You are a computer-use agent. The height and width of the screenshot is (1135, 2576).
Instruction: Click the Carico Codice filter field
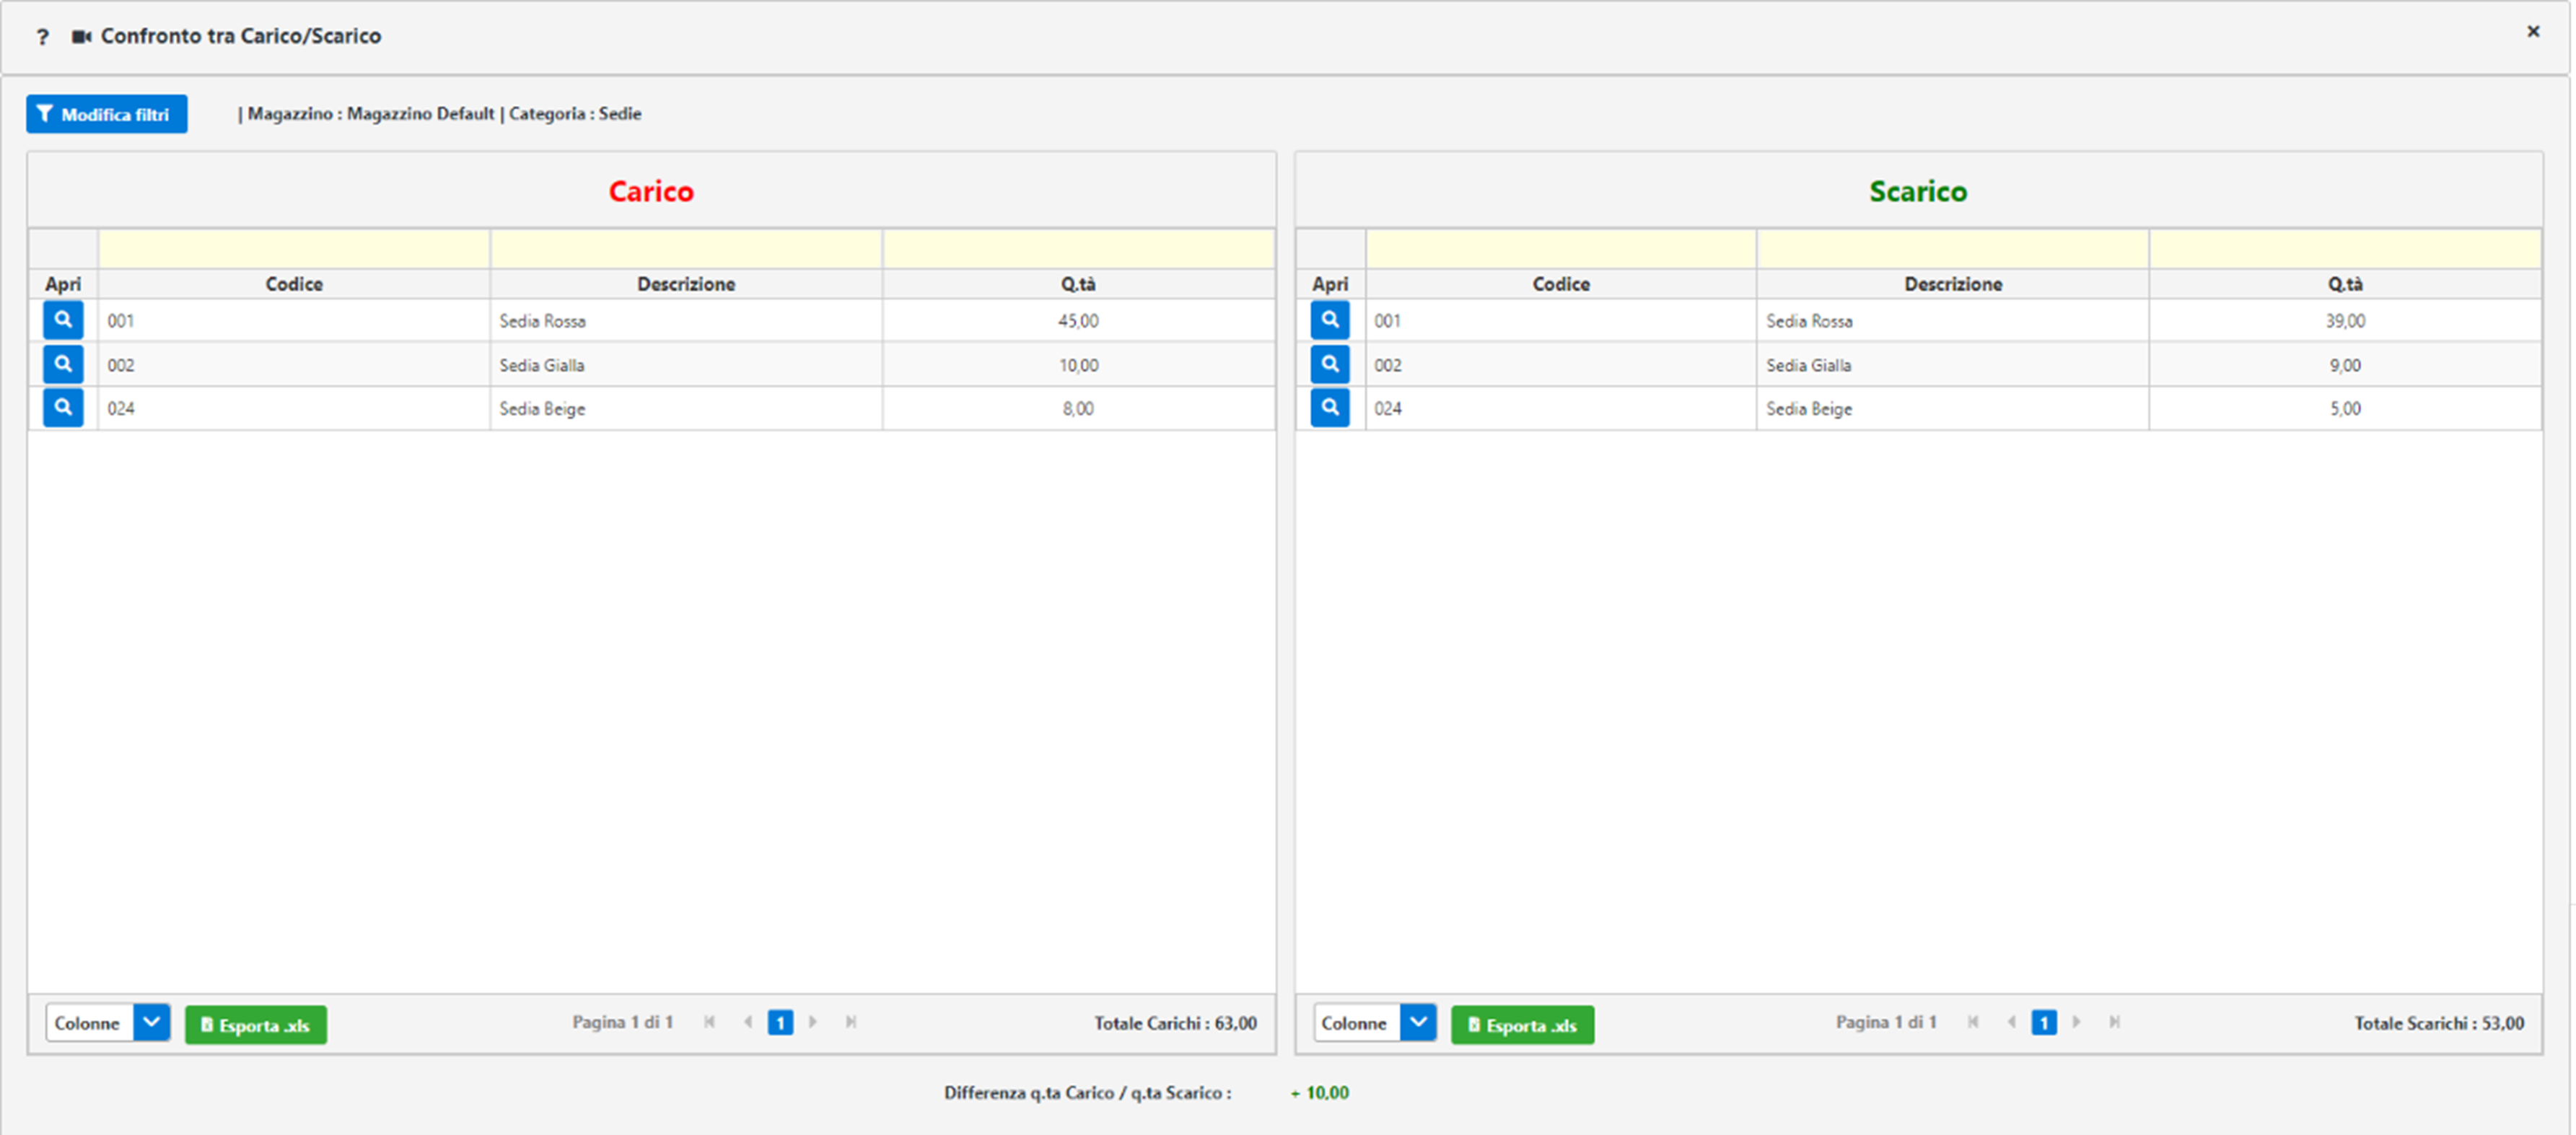tap(294, 249)
